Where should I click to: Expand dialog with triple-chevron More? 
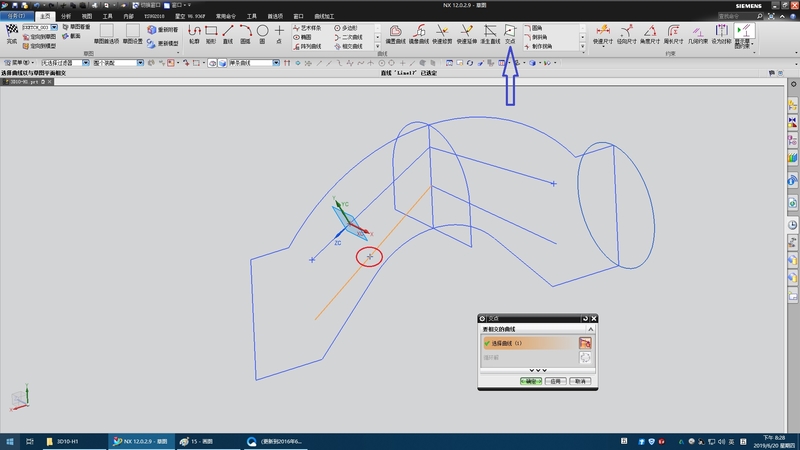[538, 370]
